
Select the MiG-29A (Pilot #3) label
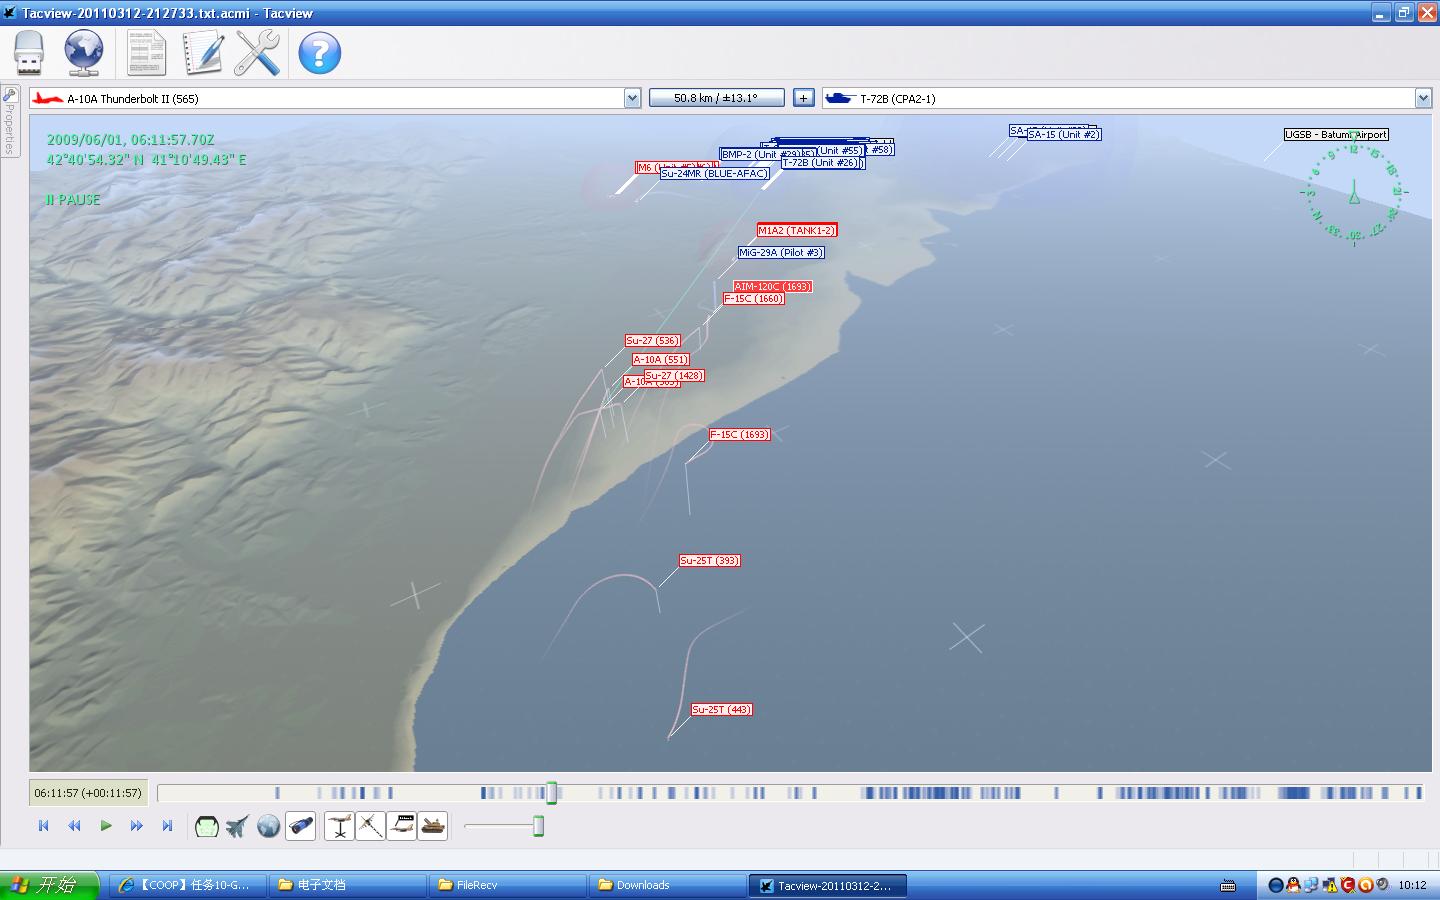781,253
